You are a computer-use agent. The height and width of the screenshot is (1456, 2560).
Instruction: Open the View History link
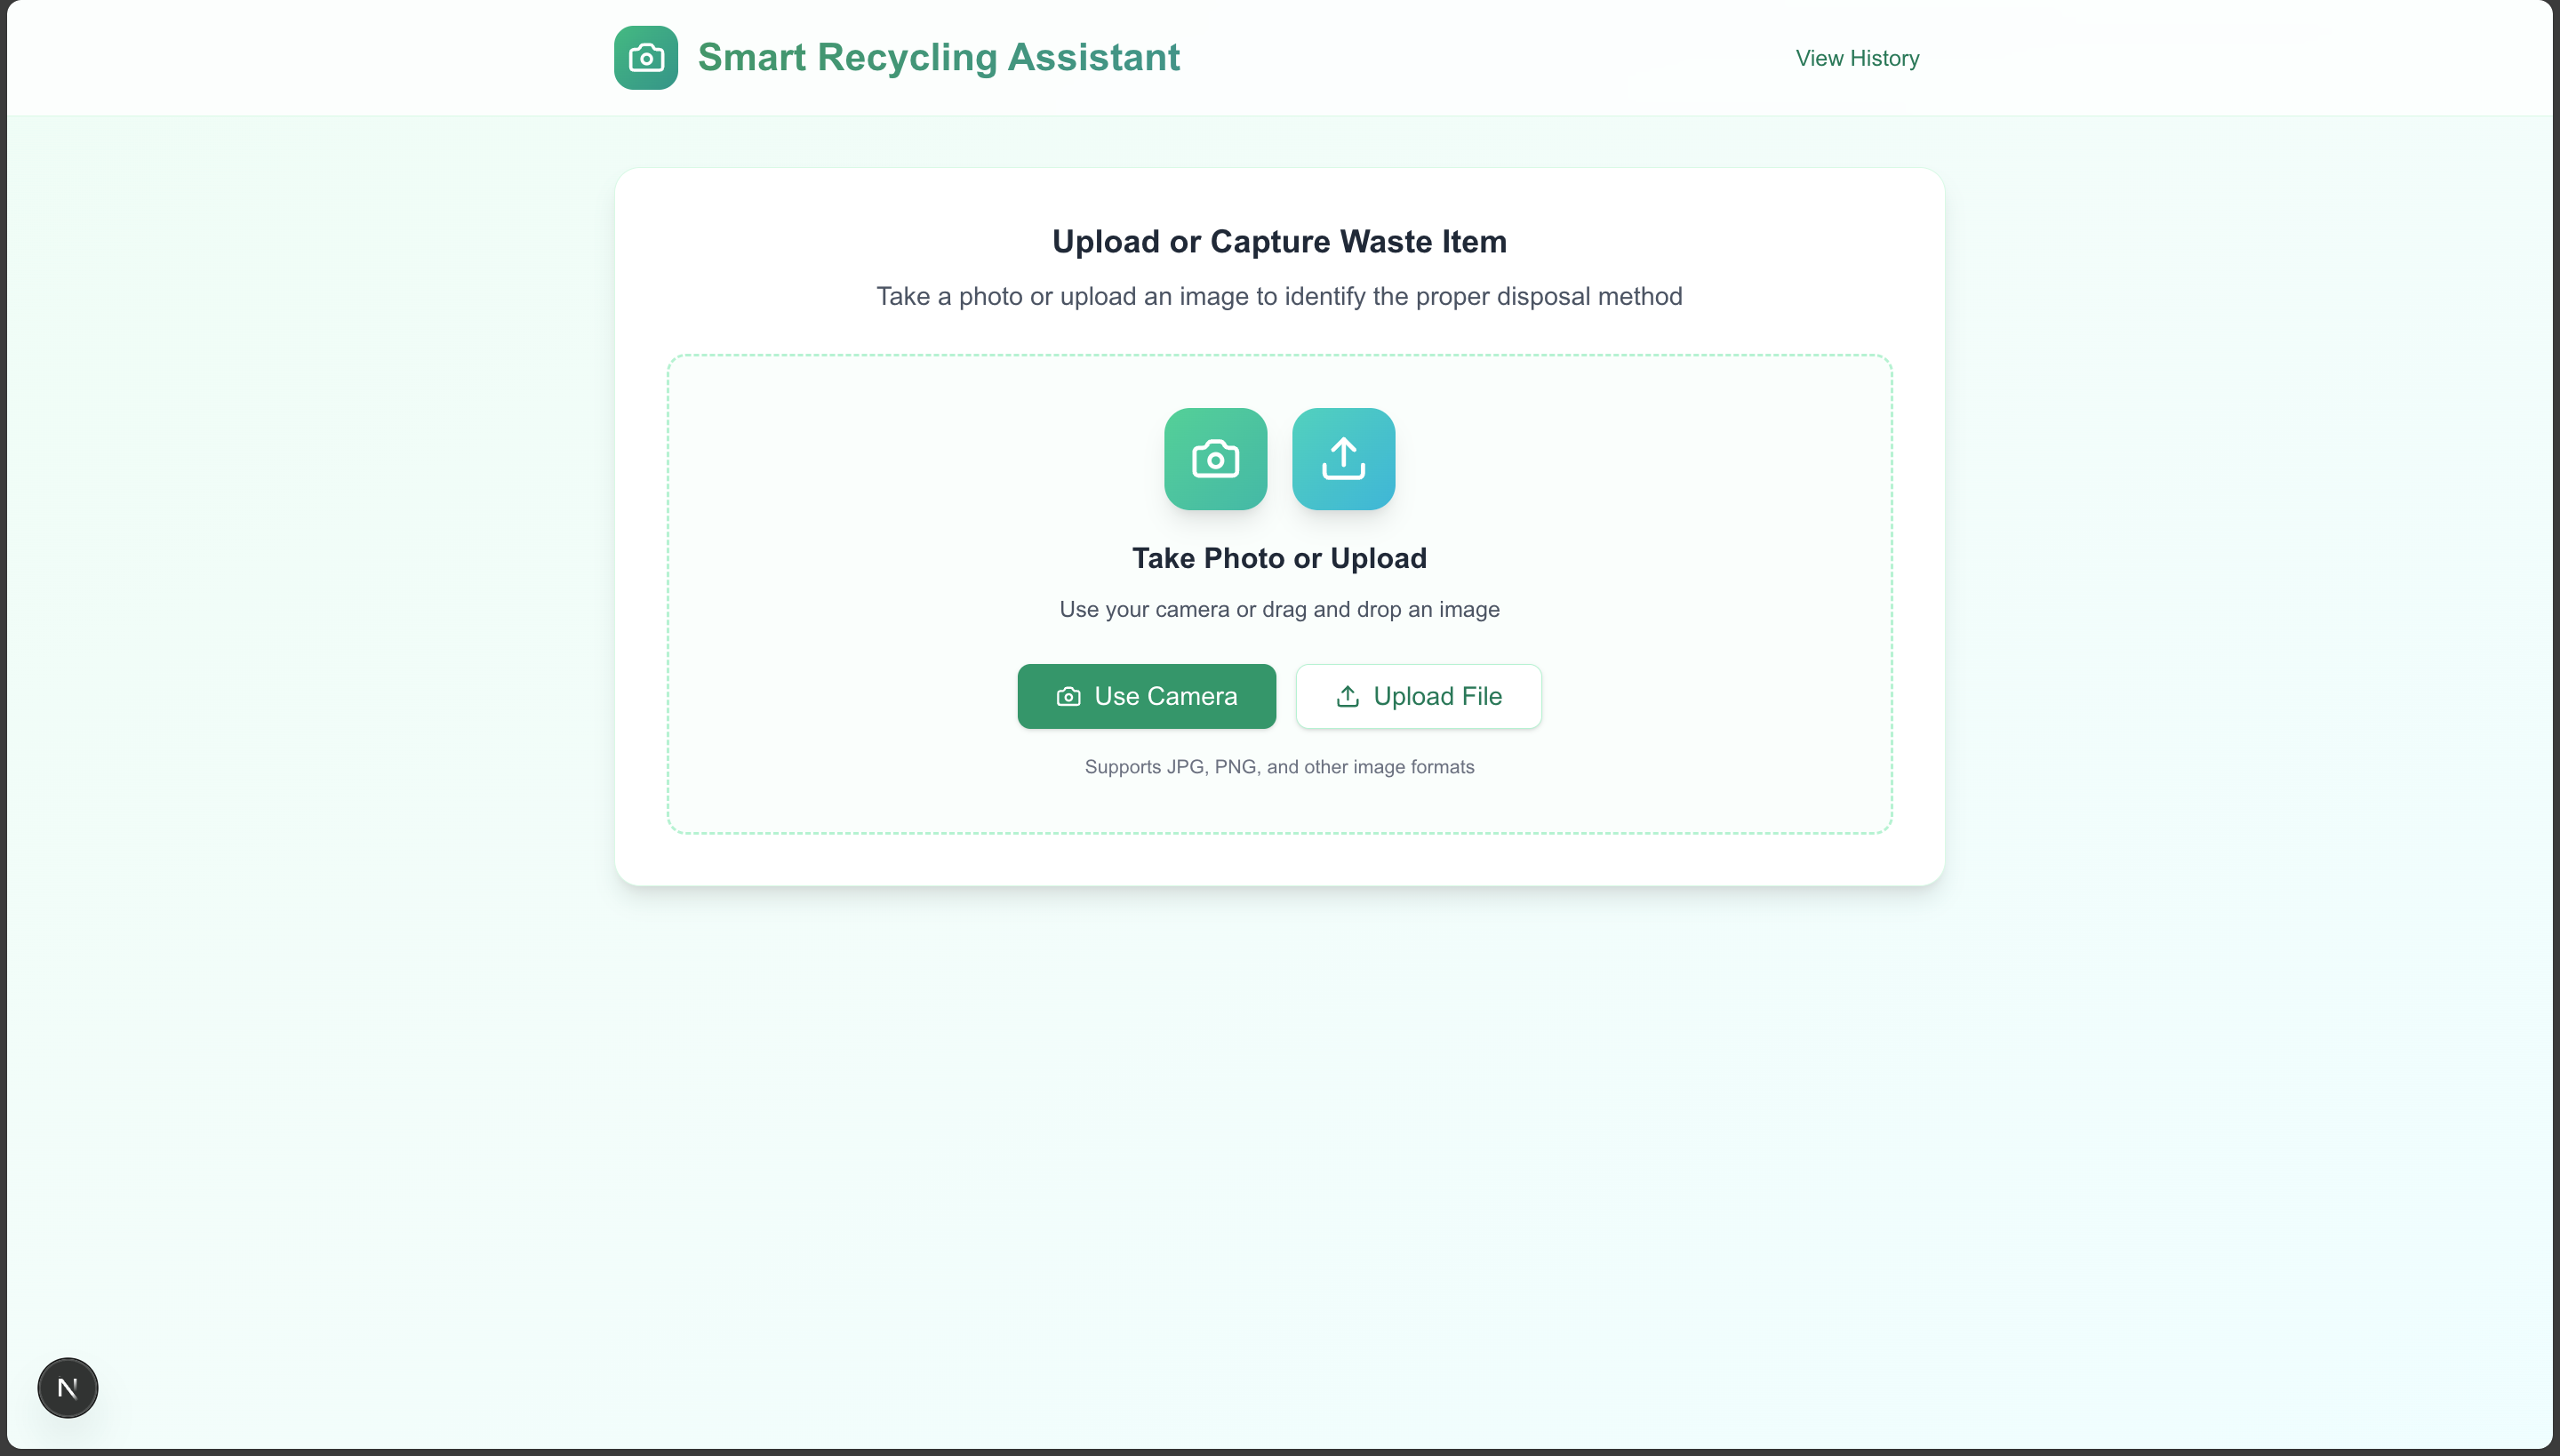(x=1857, y=58)
